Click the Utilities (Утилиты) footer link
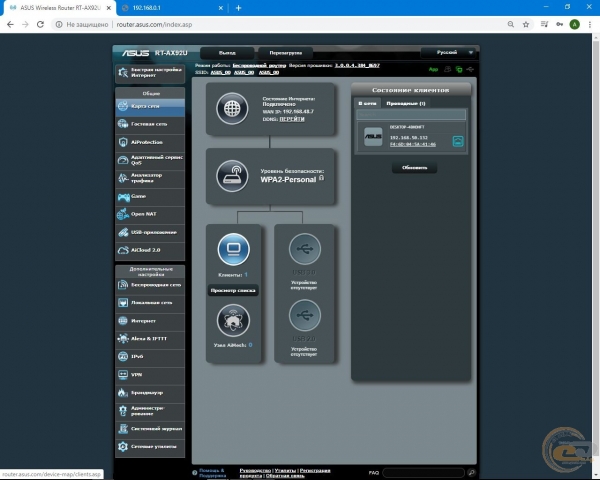Image resolution: width=600 pixels, height=480 pixels. pyautogui.click(x=285, y=470)
